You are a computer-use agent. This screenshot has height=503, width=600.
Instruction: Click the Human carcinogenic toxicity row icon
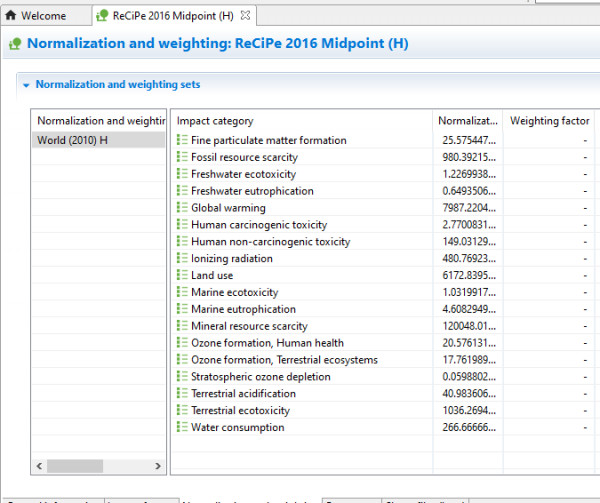[x=182, y=224]
